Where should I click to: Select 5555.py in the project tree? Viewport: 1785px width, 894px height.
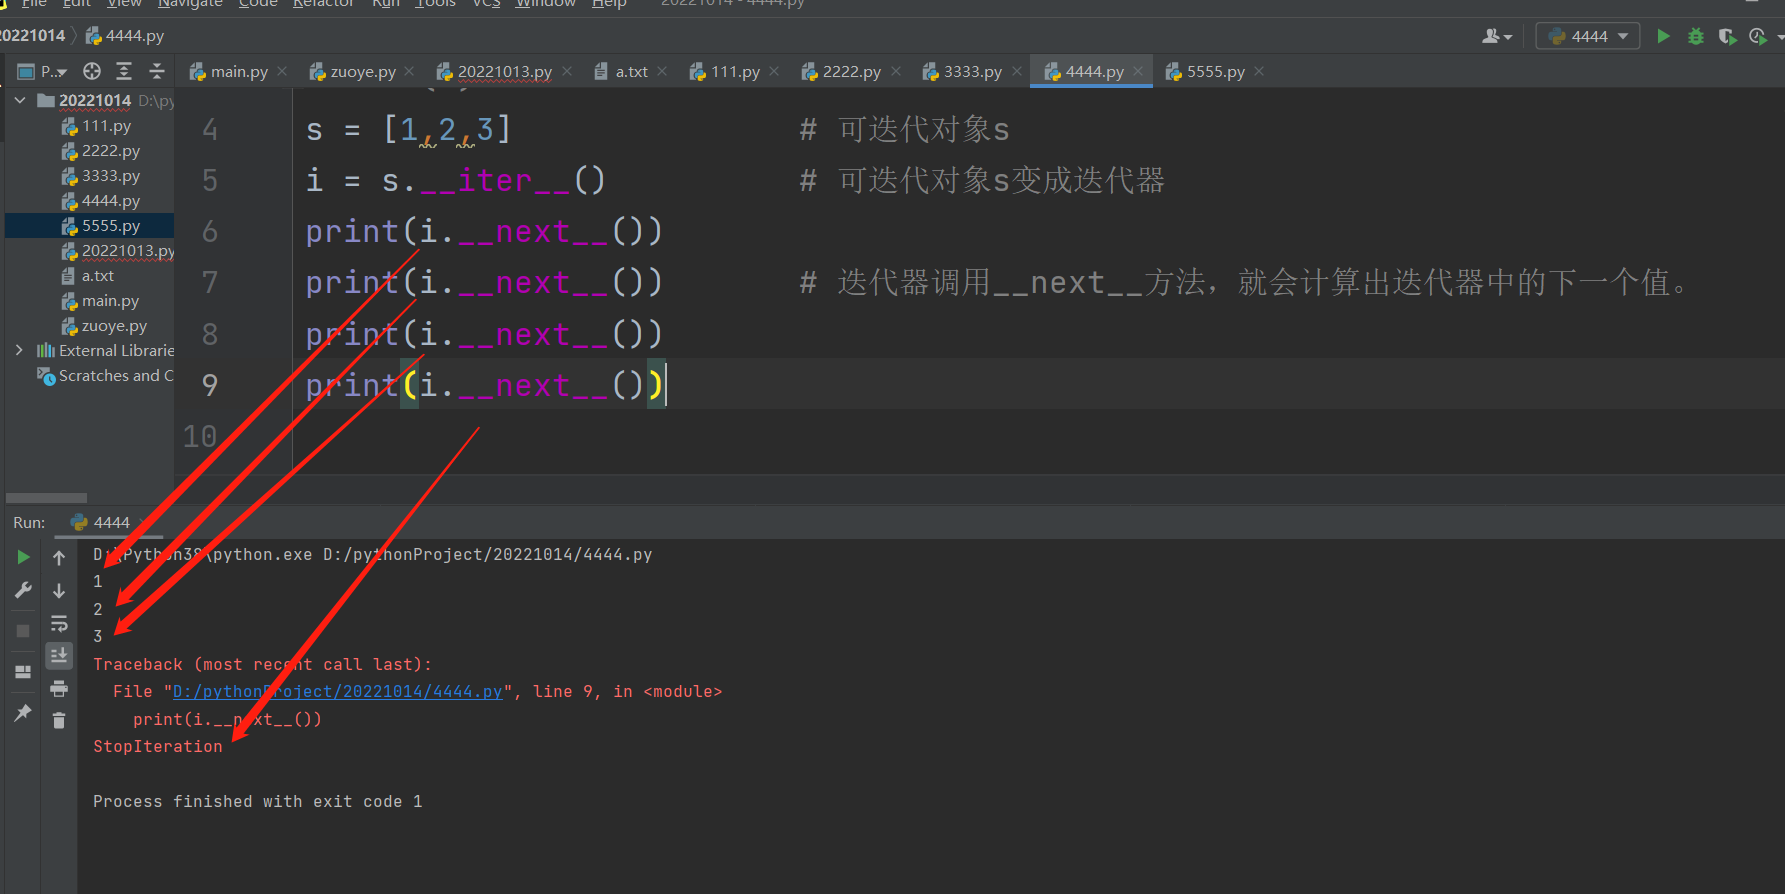pos(110,226)
